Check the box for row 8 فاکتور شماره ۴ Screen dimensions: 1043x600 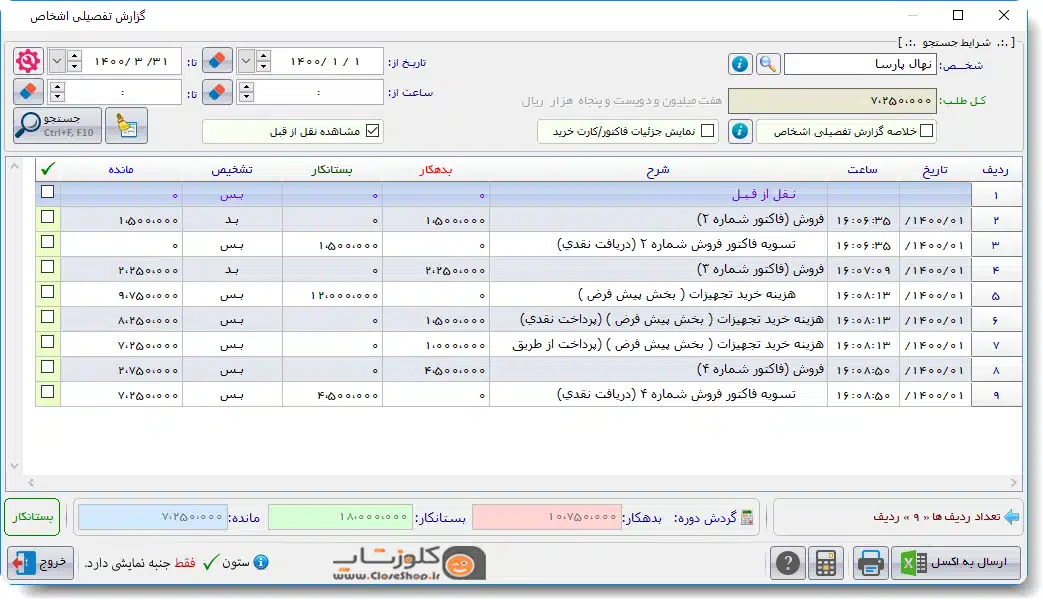click(x=47, y=367)
